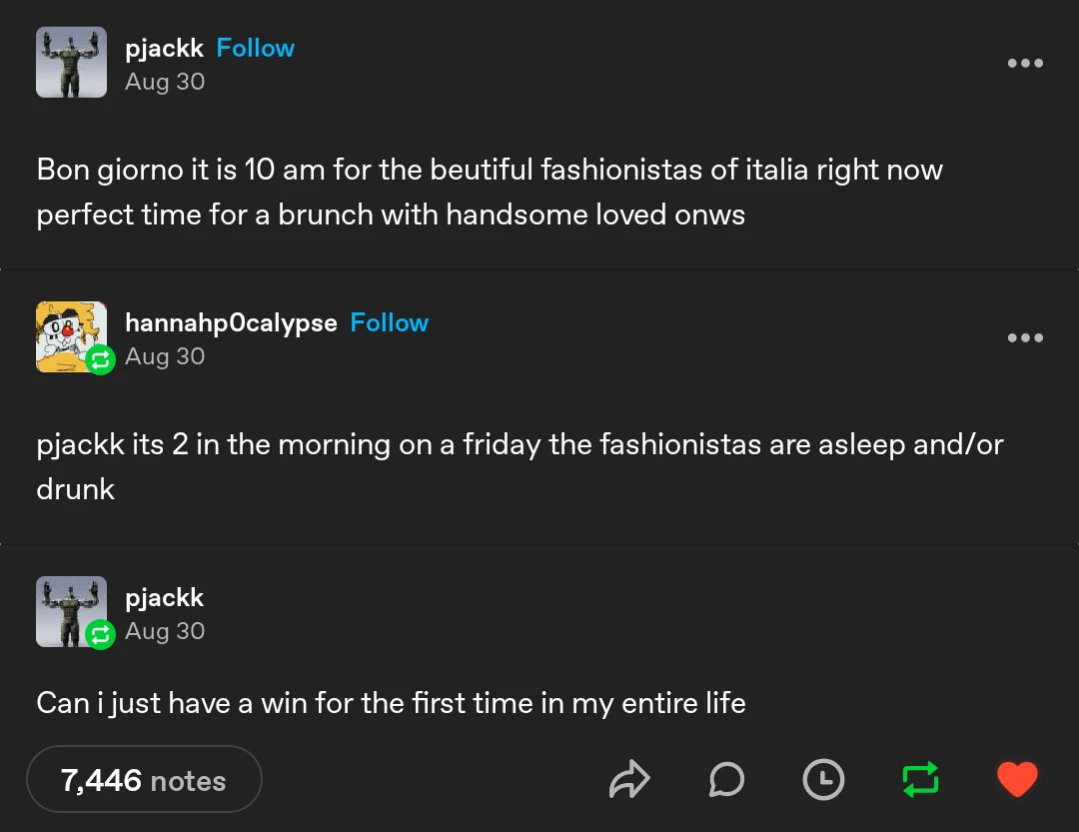Click the reblog badge on pjackk's last avatar
Viewport: 1079px width, 832px height.
(100, 634)
